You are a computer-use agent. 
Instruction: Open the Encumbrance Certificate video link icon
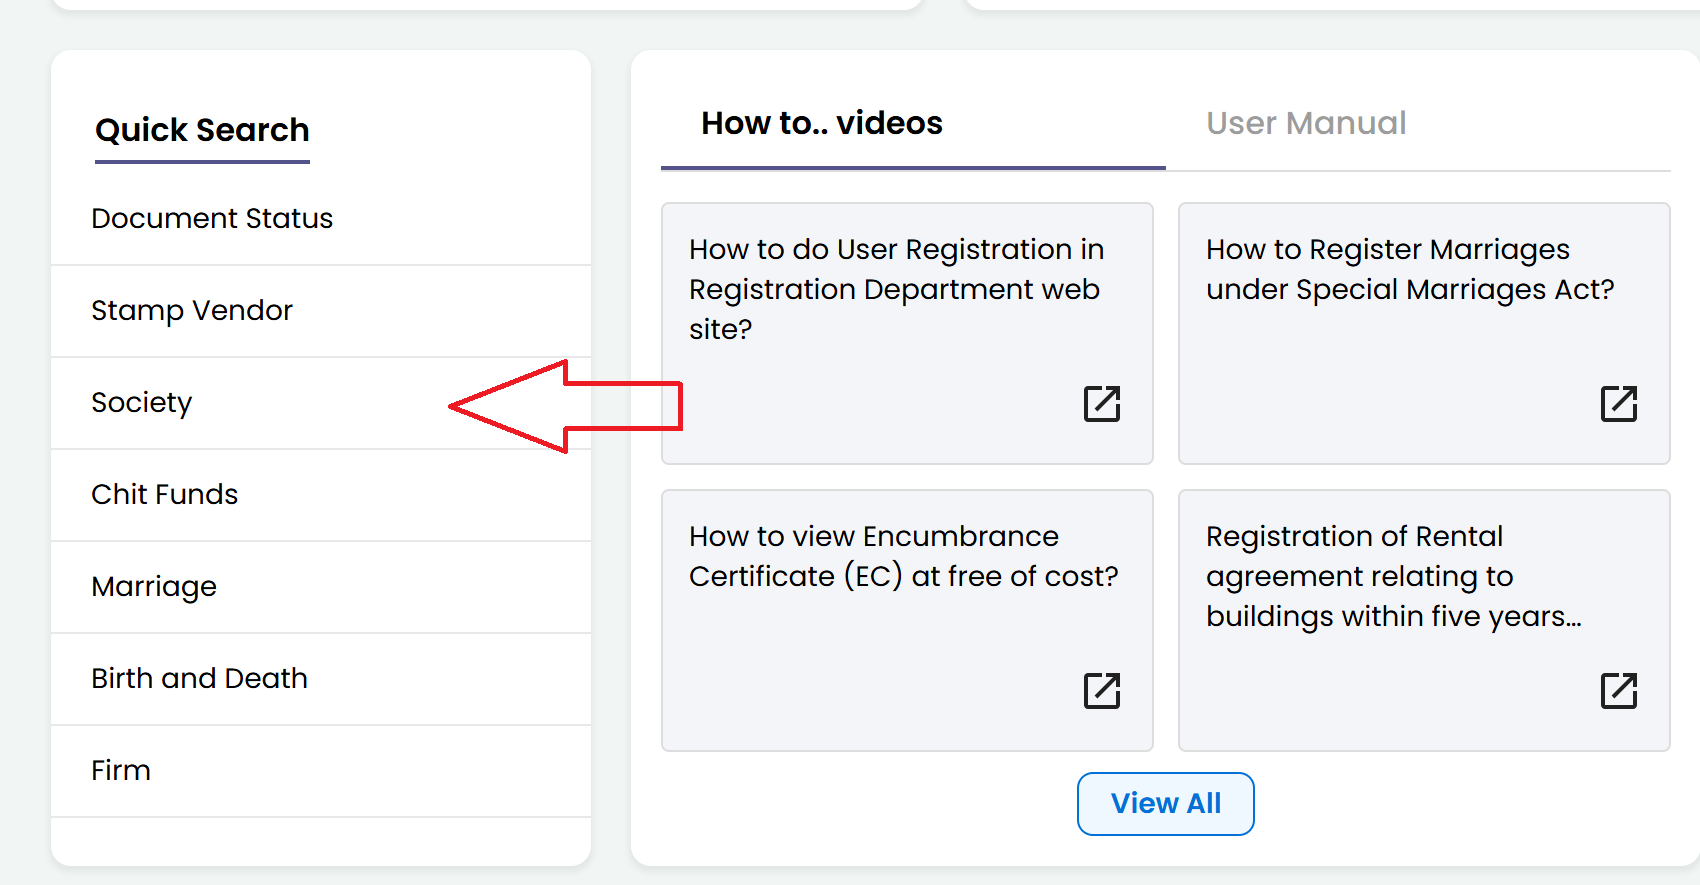click(x=1101, y=690)
